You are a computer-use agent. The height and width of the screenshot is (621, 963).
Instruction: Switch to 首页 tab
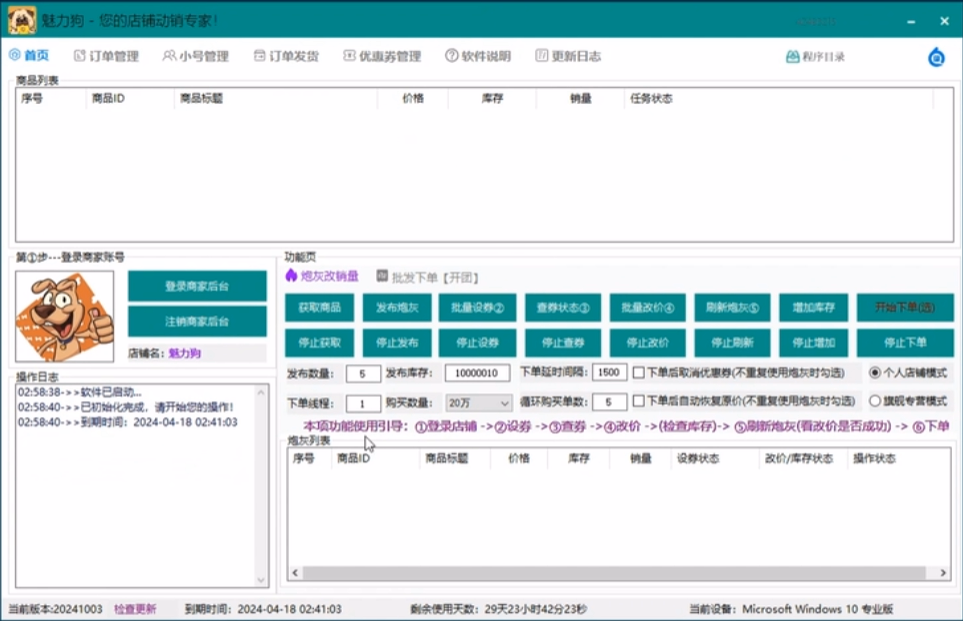(29, 55)
